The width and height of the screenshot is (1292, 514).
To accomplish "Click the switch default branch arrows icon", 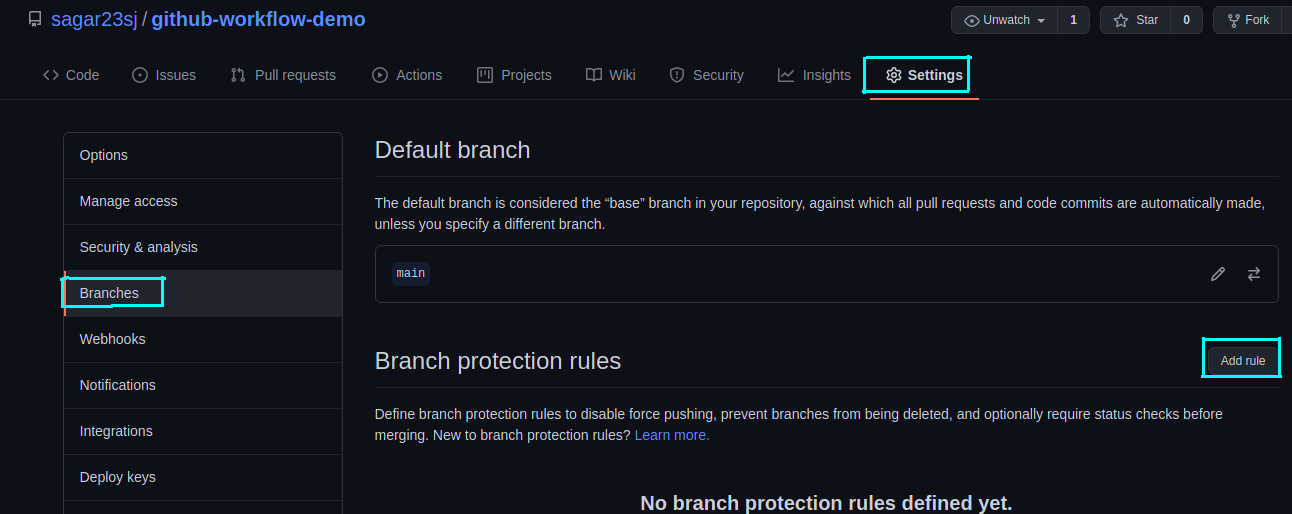I will point(1253,274).
